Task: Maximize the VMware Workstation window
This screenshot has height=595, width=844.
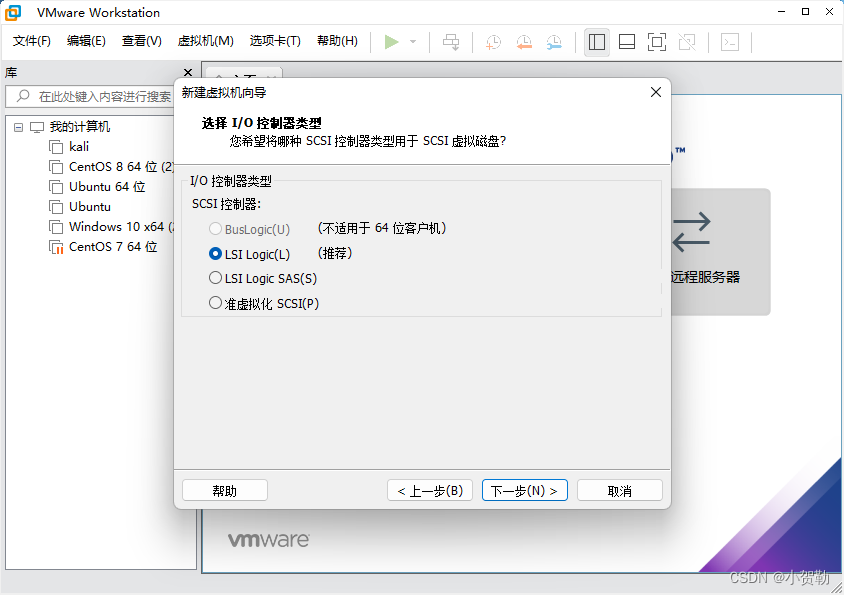Action: point(805,12)
